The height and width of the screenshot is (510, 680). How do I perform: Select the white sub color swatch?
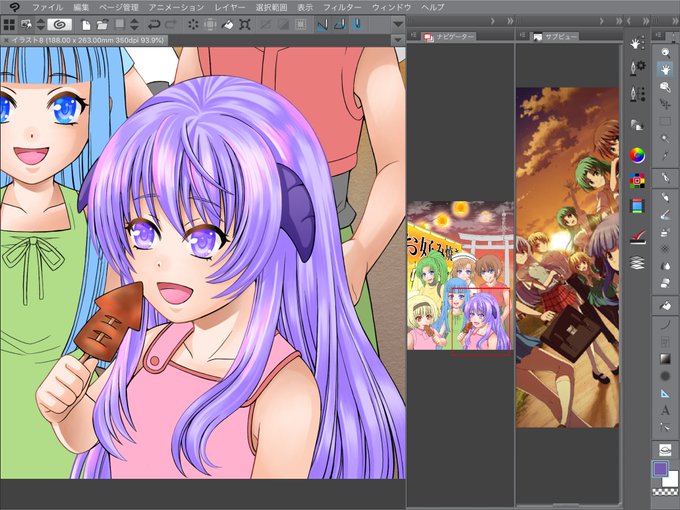point(671,479)
